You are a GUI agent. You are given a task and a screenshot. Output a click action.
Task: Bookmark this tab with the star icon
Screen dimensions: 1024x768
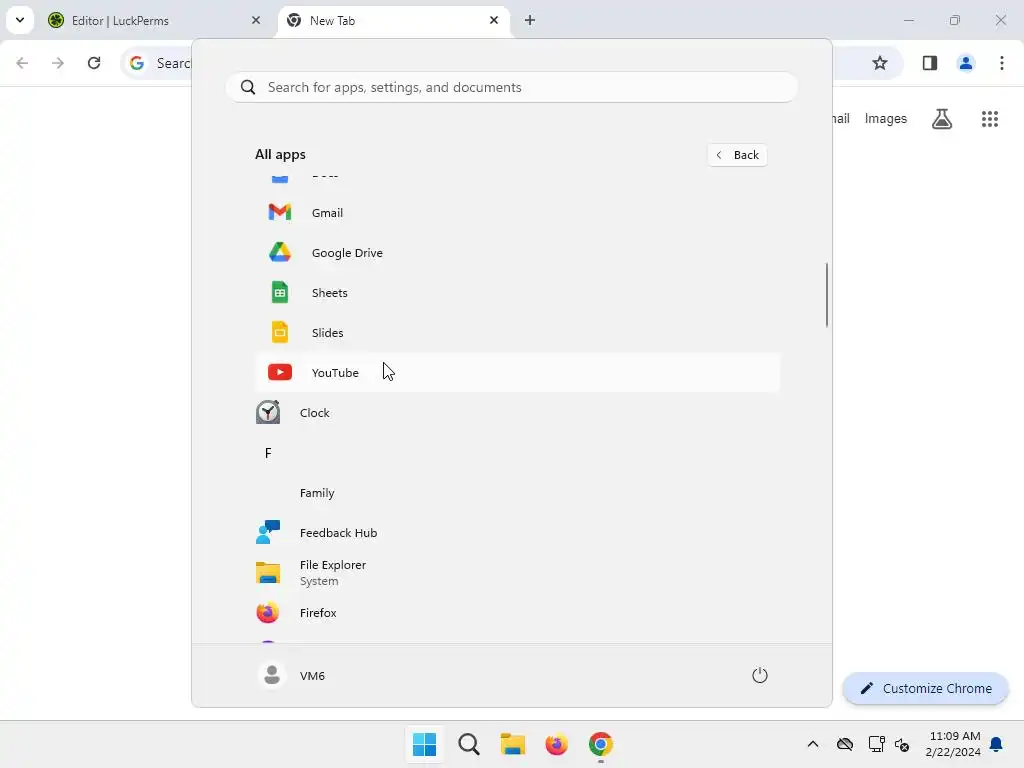[880, 63]
